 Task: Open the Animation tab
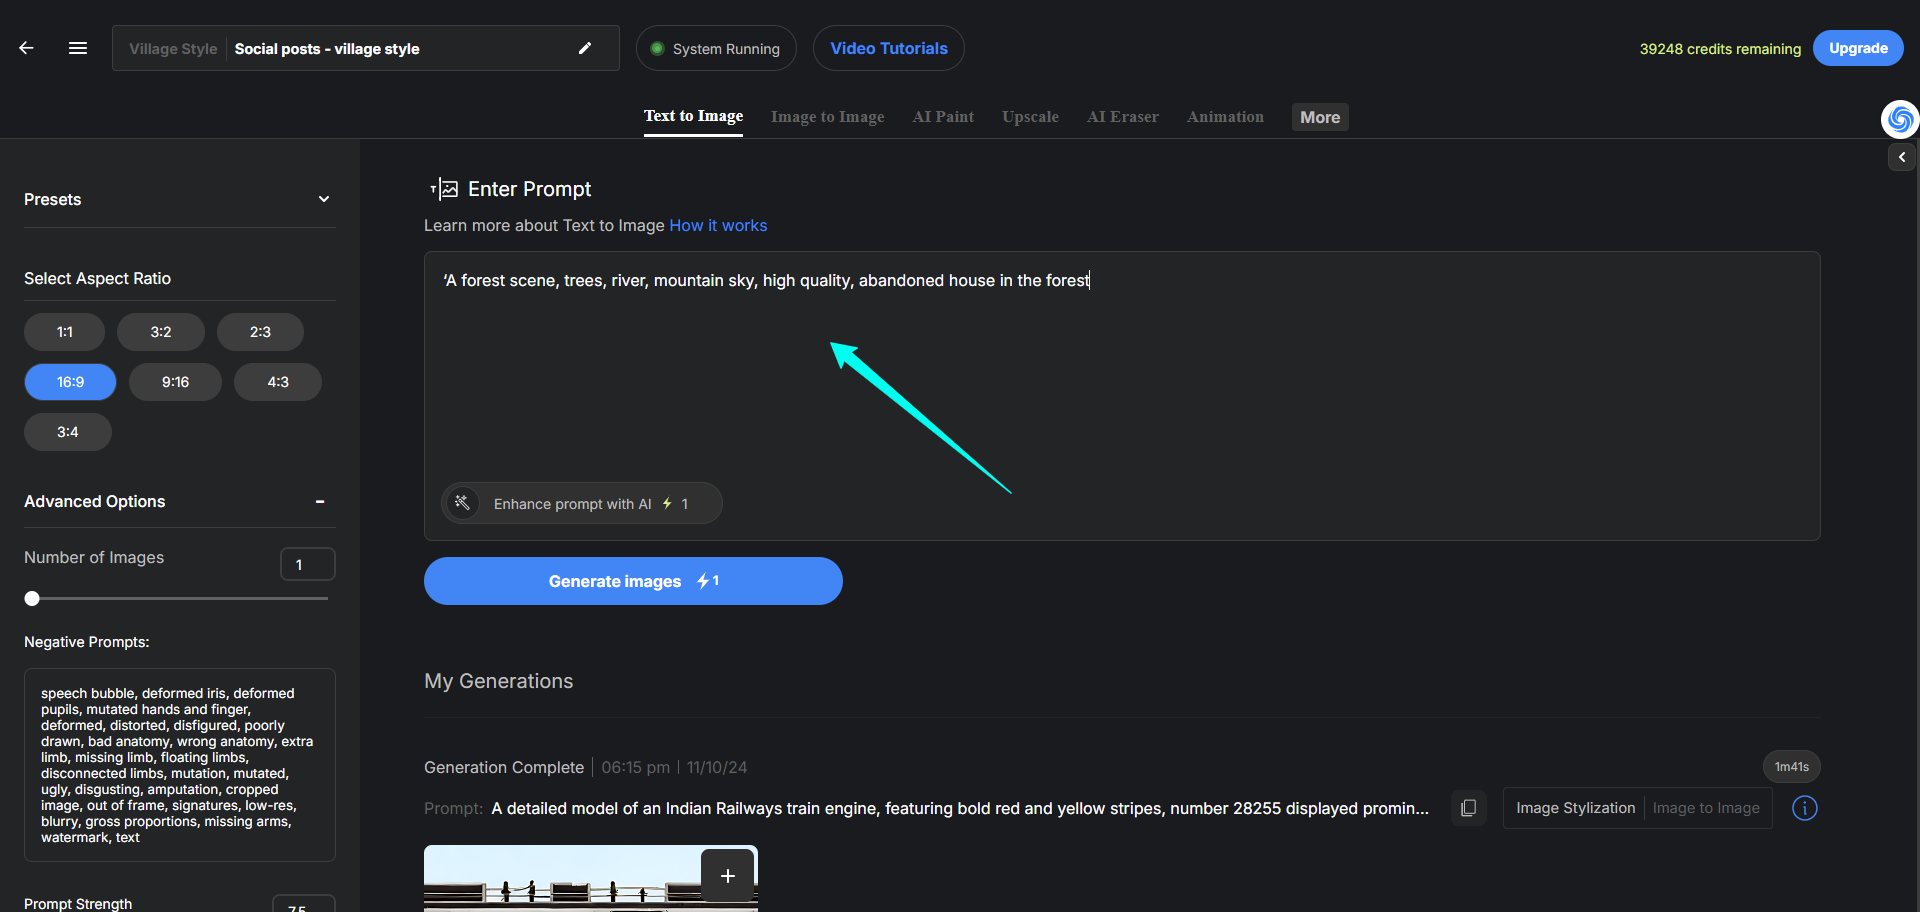[x=1225, y=117]
